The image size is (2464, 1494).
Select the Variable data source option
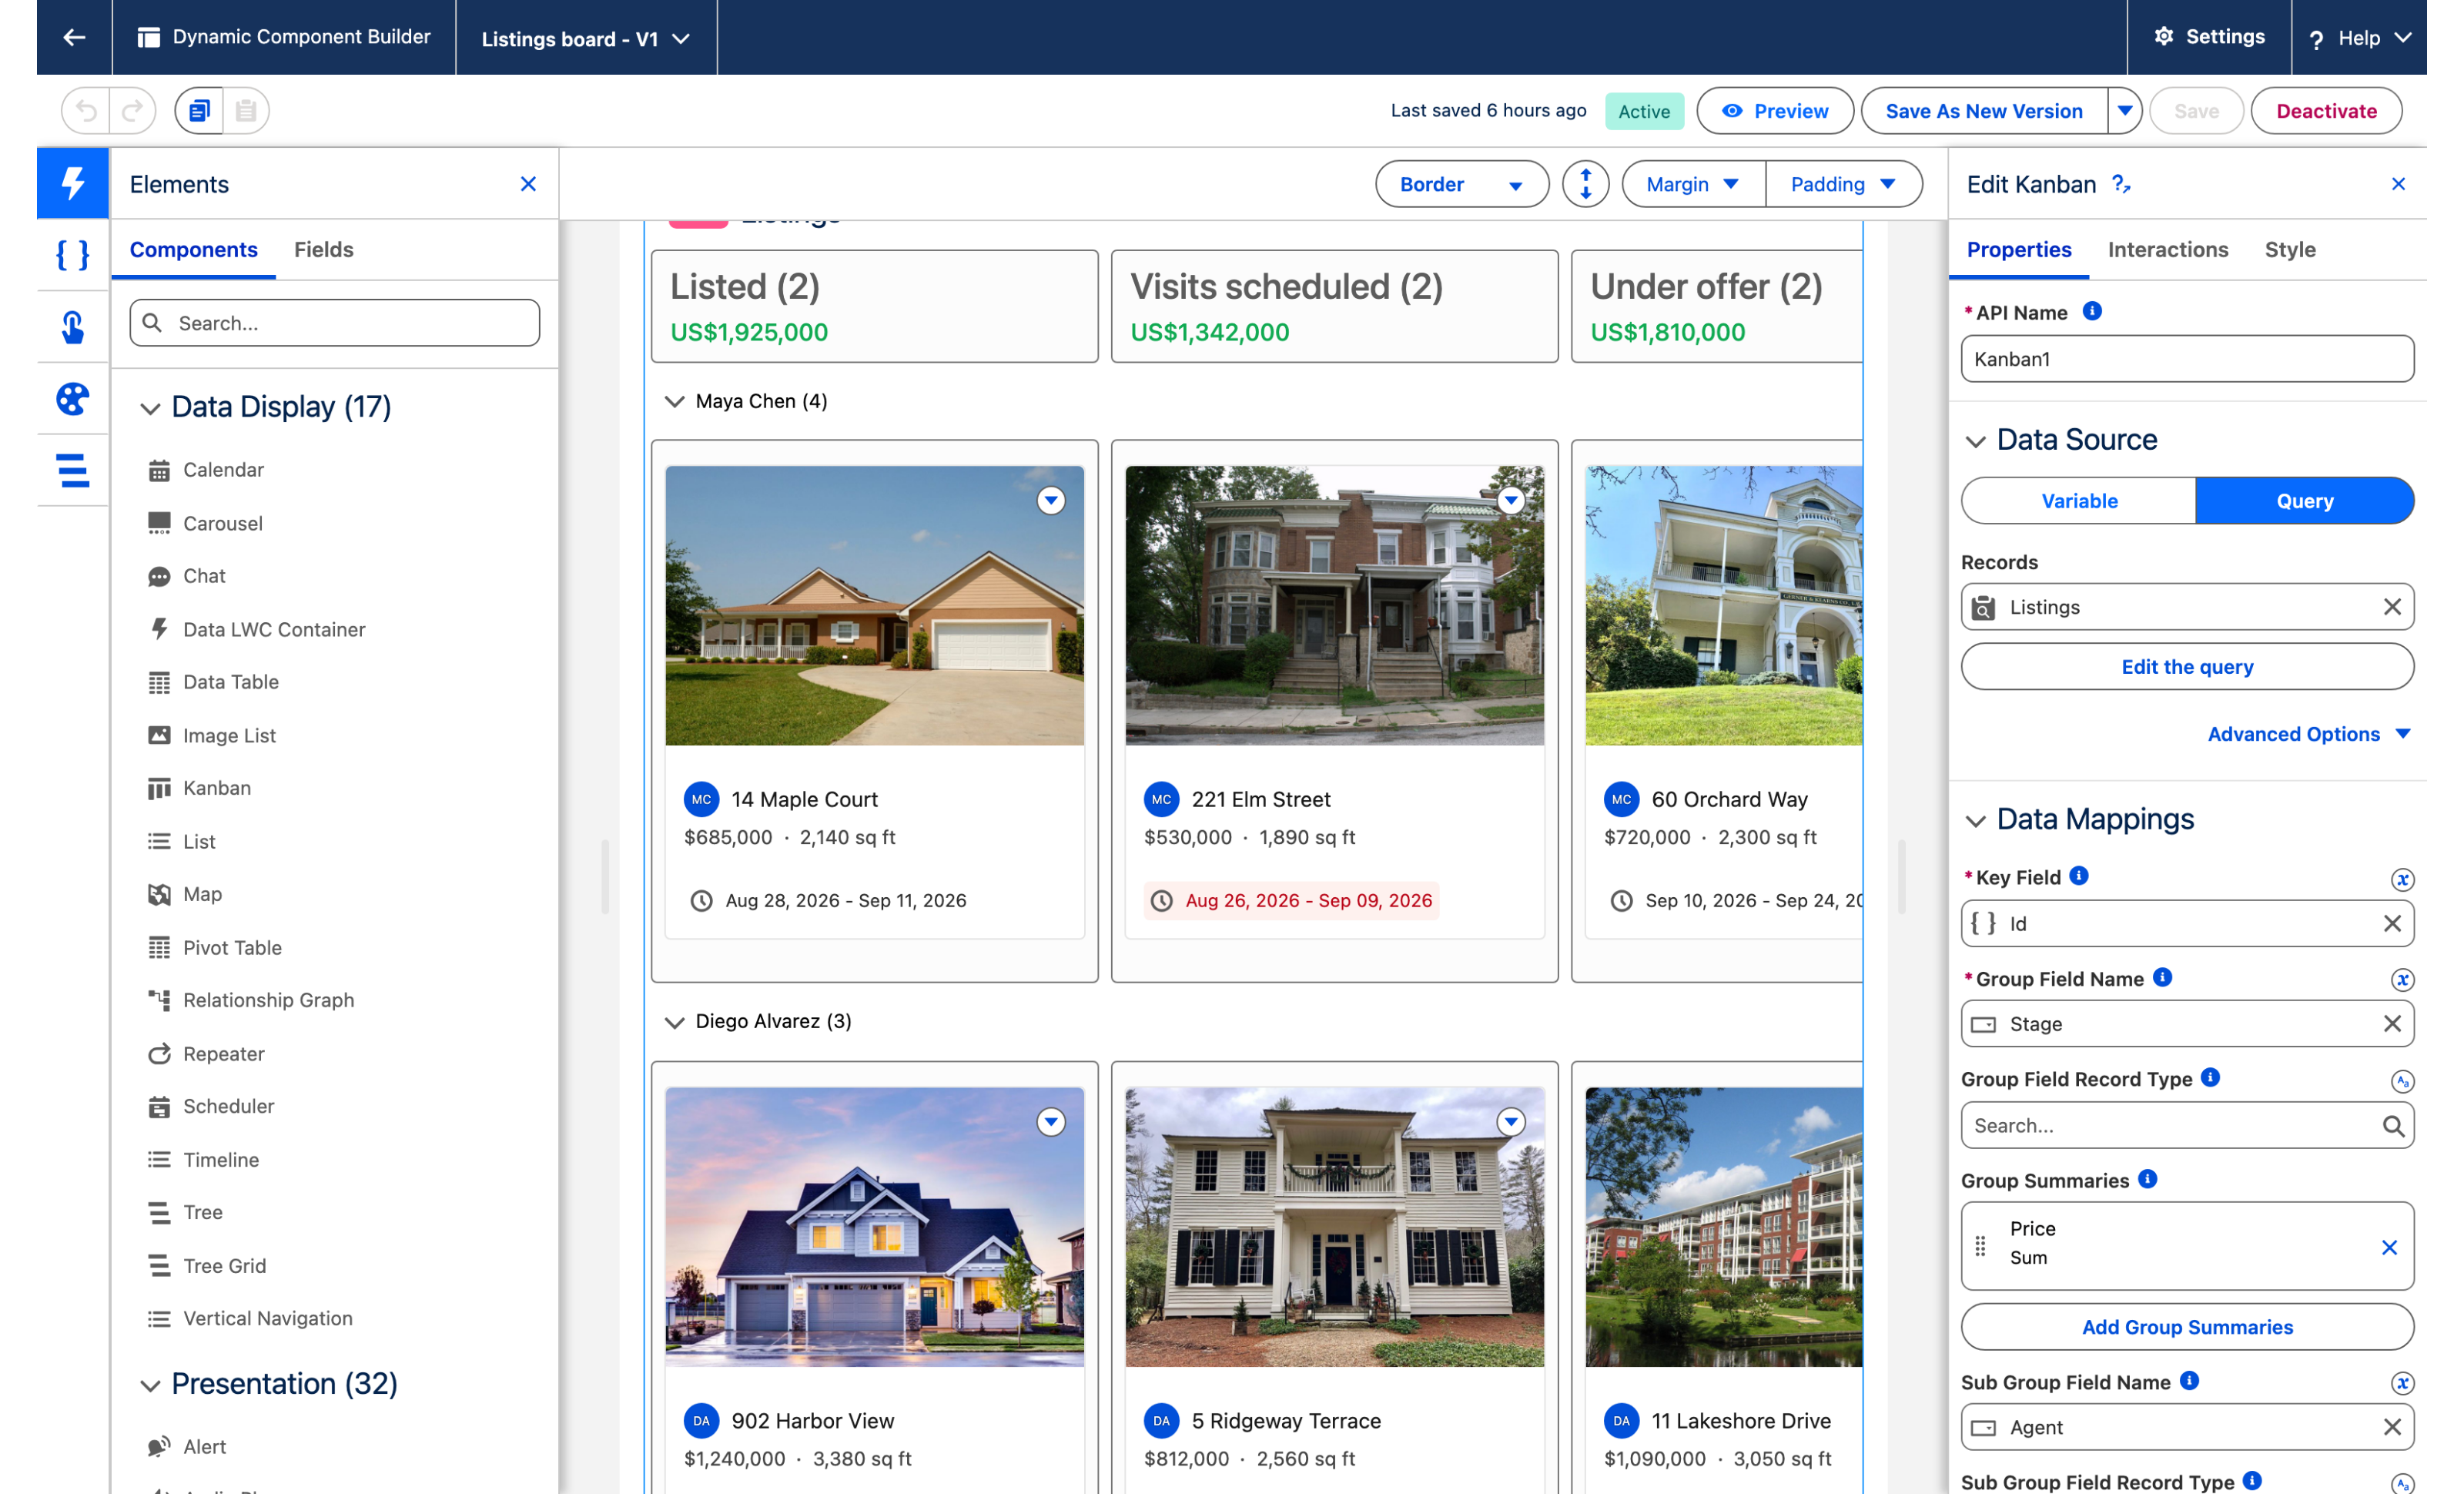pyautogui.click(x=2078, y=501)
